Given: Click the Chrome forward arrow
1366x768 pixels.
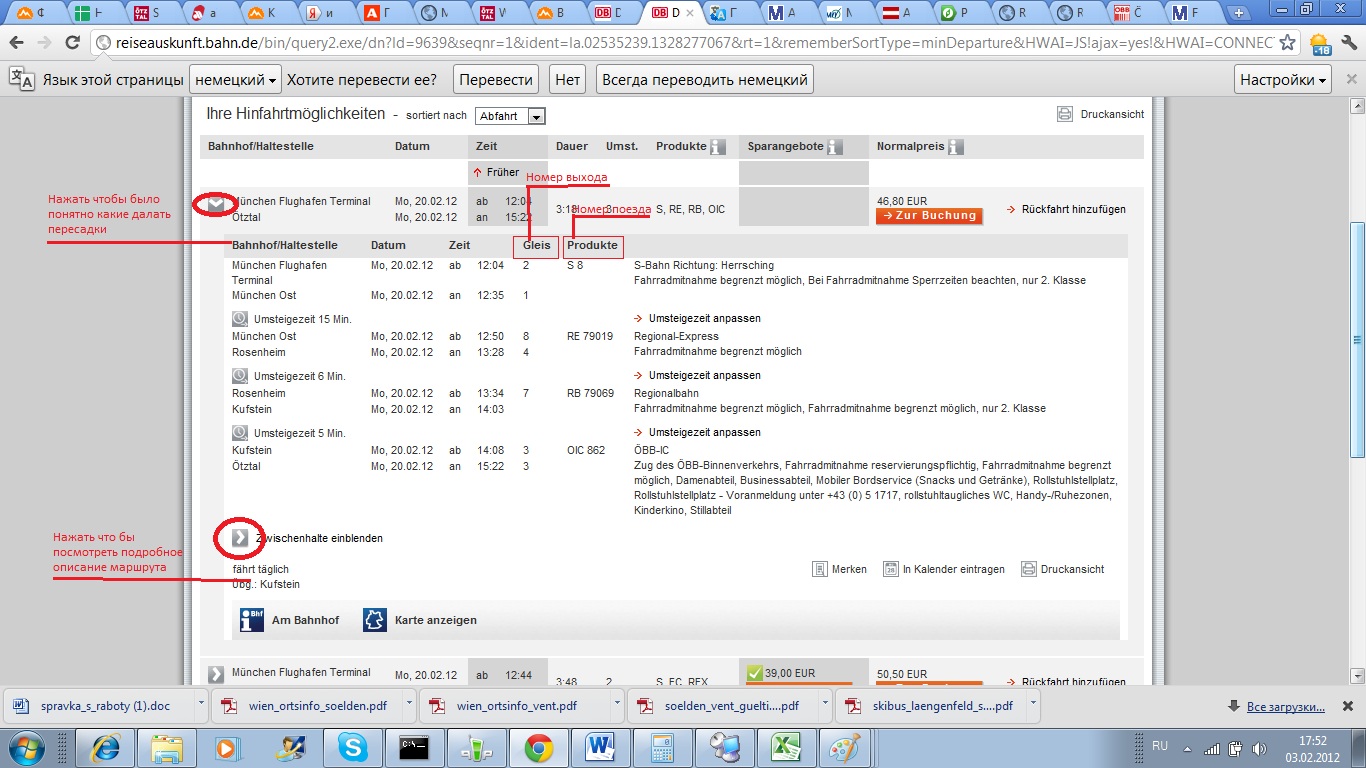Looking at the screenshot, I should coord(44,43).
